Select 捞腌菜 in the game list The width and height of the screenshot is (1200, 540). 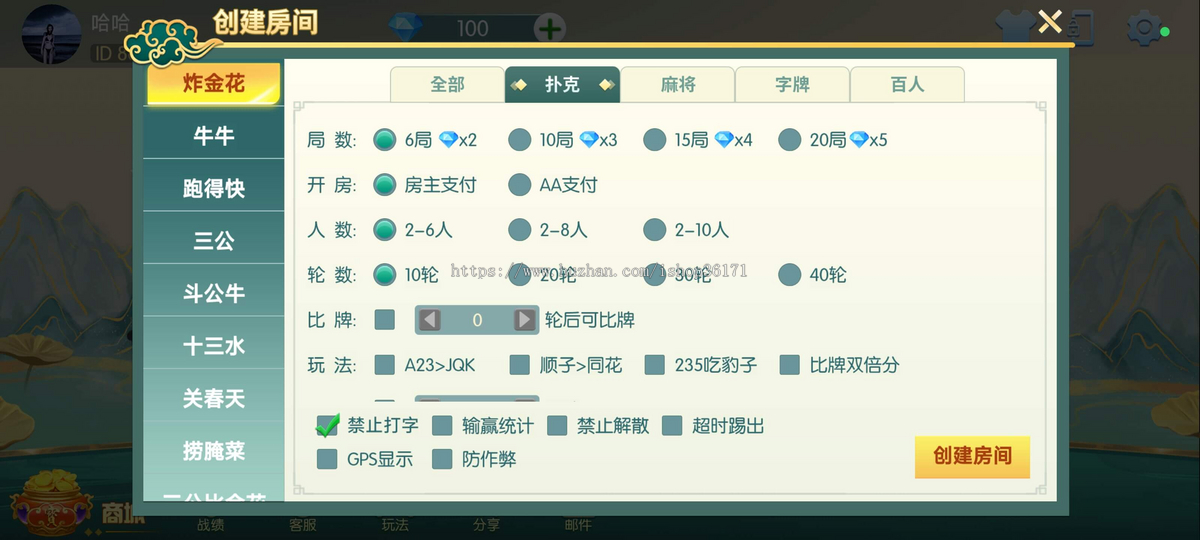click(213, 451)
